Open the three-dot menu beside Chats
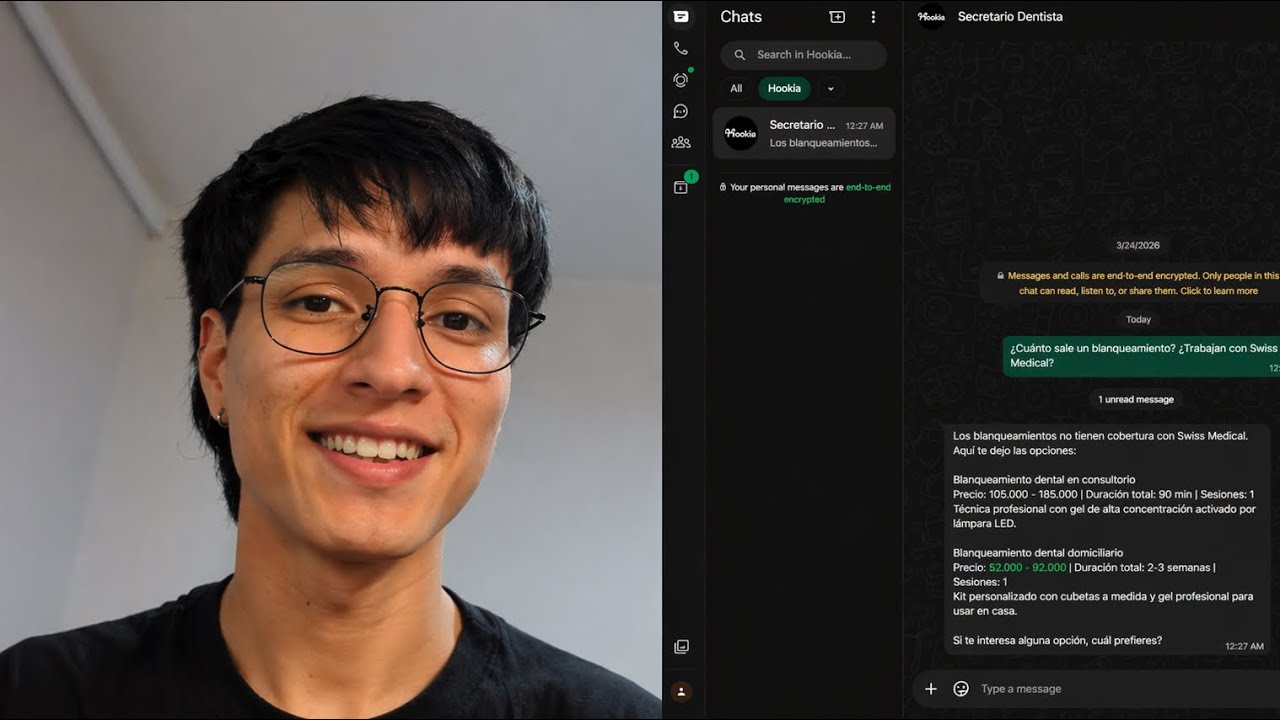Viewport: 1280px width, 720px height. (873, 17)
